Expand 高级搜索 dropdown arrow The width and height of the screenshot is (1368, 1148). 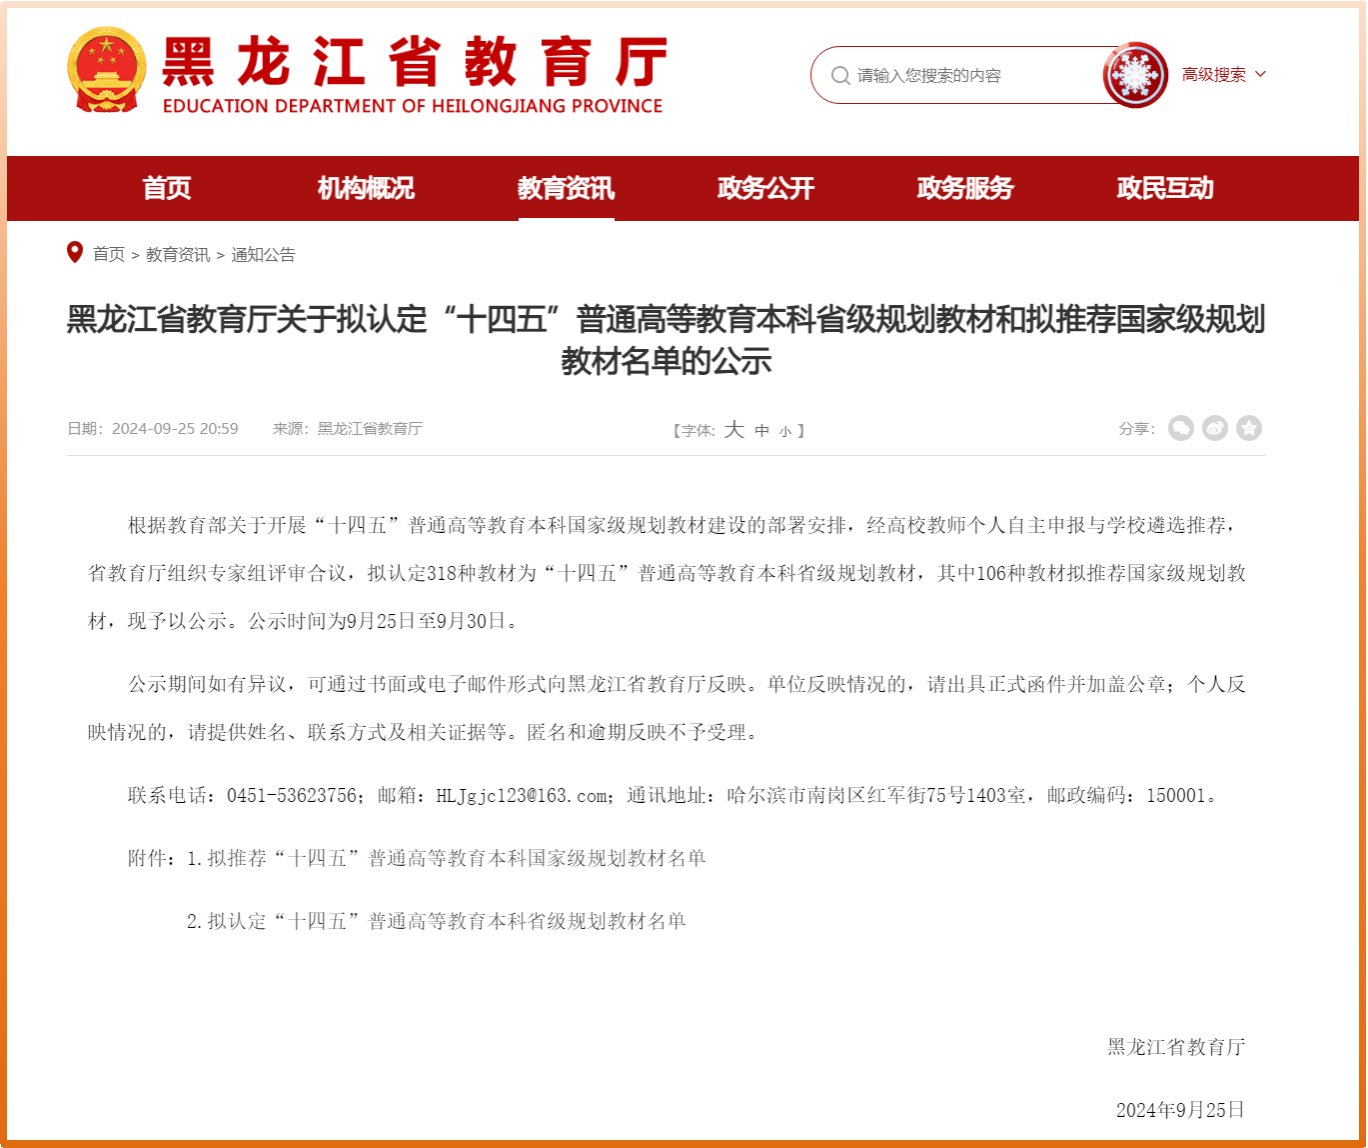[1260, 74]
